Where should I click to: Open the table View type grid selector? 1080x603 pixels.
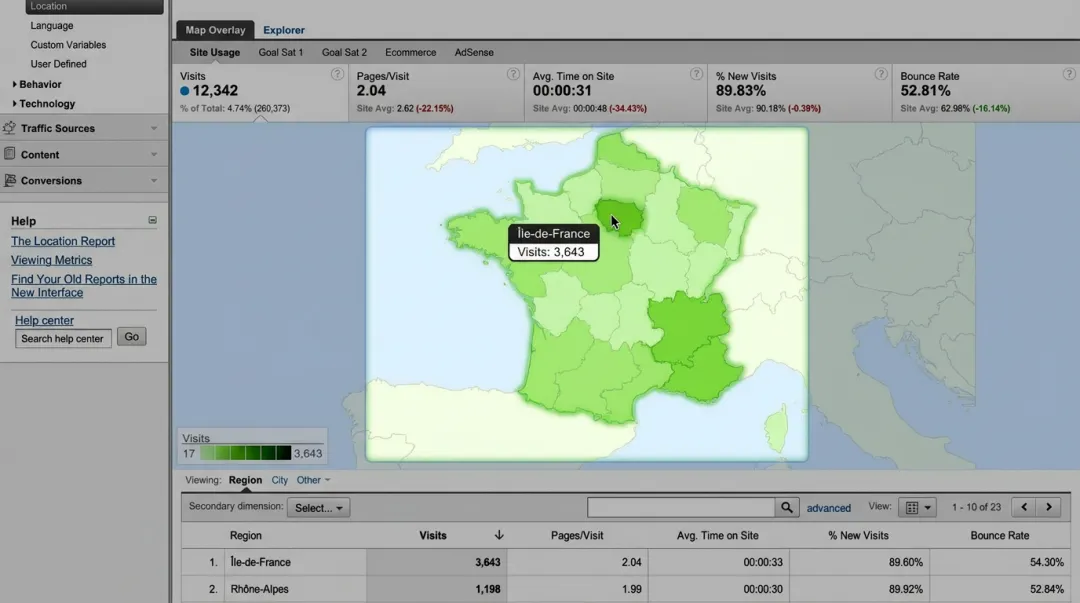coord(917,507)
